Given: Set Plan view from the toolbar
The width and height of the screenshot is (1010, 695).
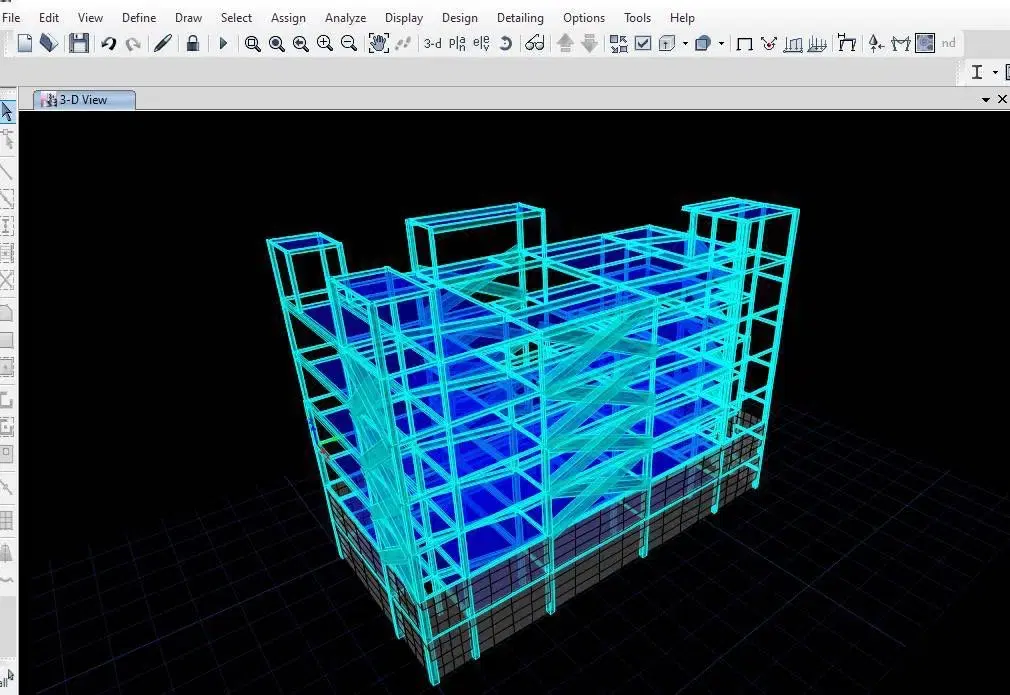Looking at the screenshot, I should pyautogui.click(x=457, y=43).
